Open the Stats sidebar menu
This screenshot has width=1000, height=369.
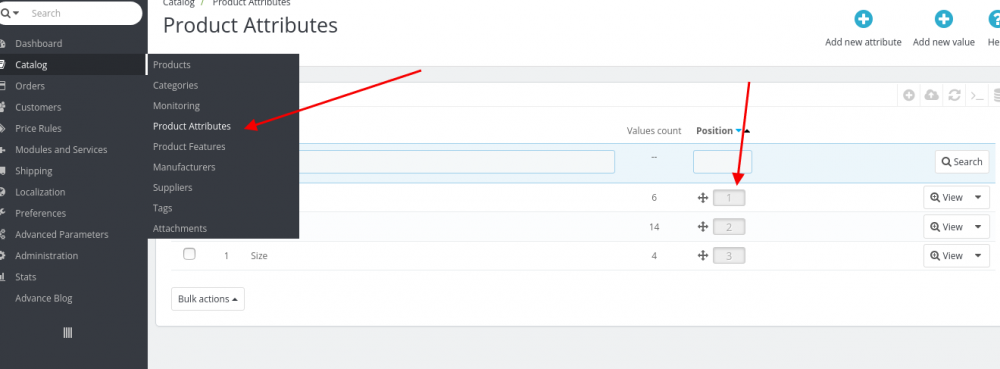pyautogui.click(x=26, y=277)
